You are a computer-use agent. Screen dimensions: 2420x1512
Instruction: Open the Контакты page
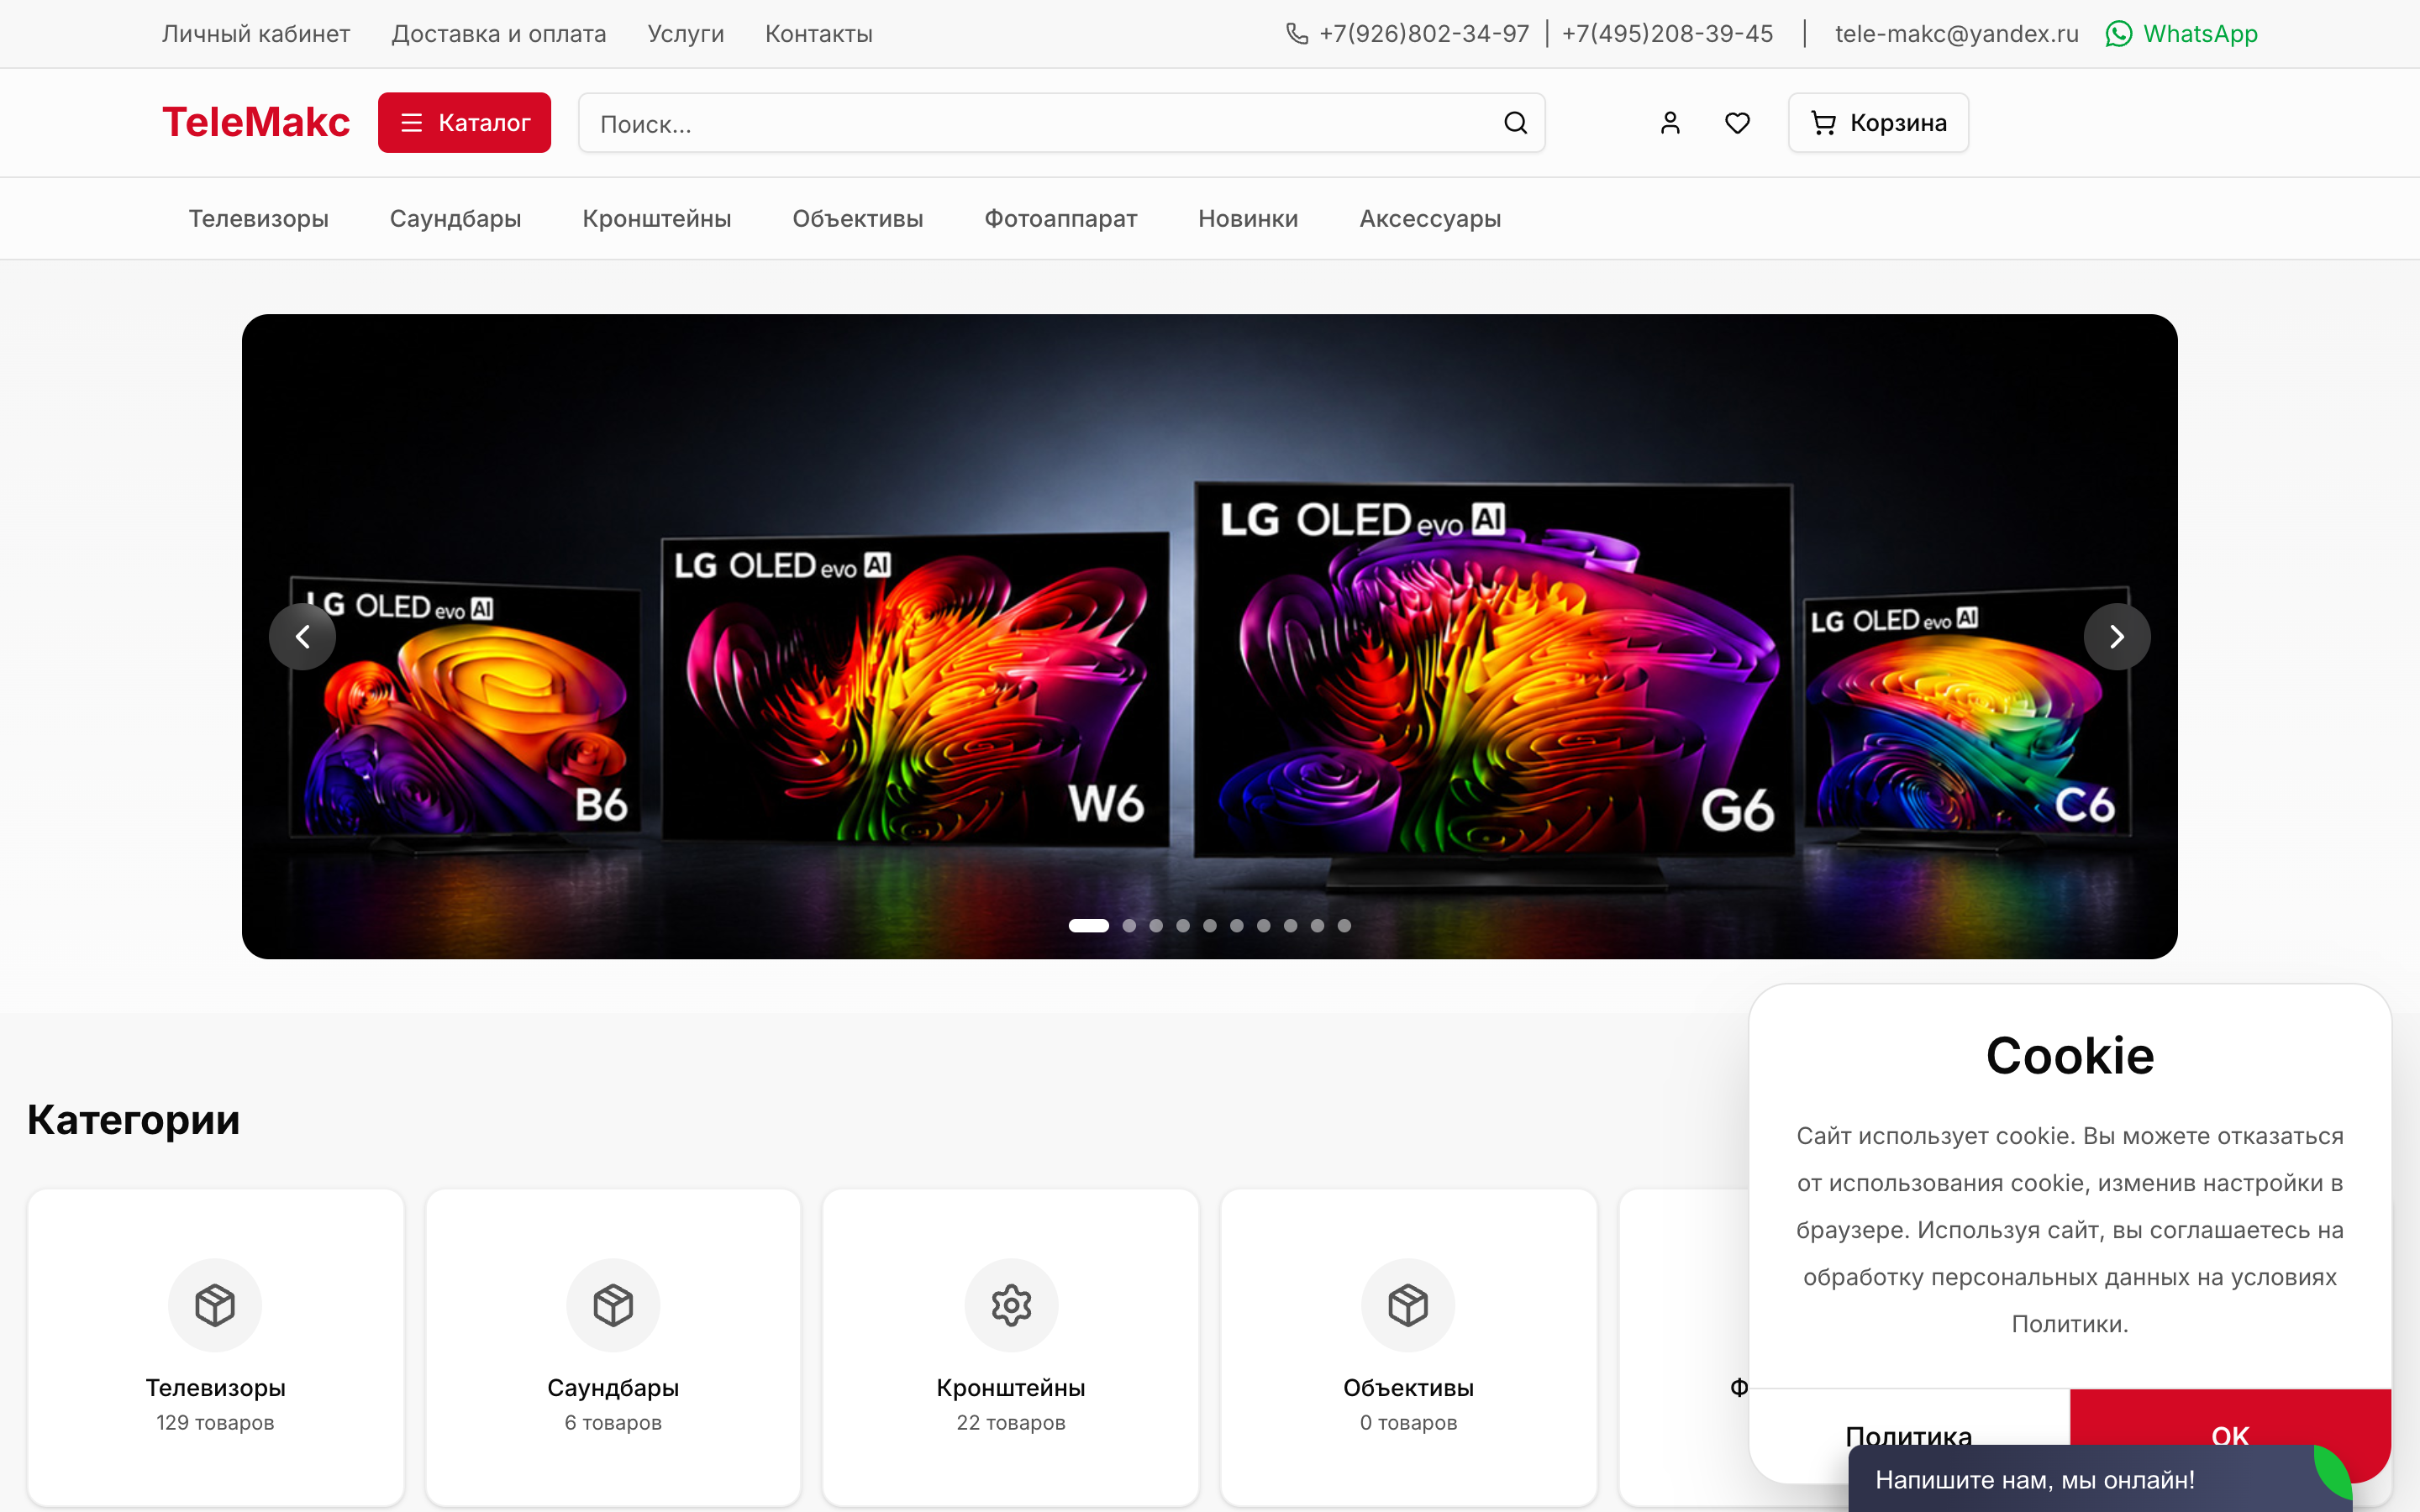[x=819, y=34]
